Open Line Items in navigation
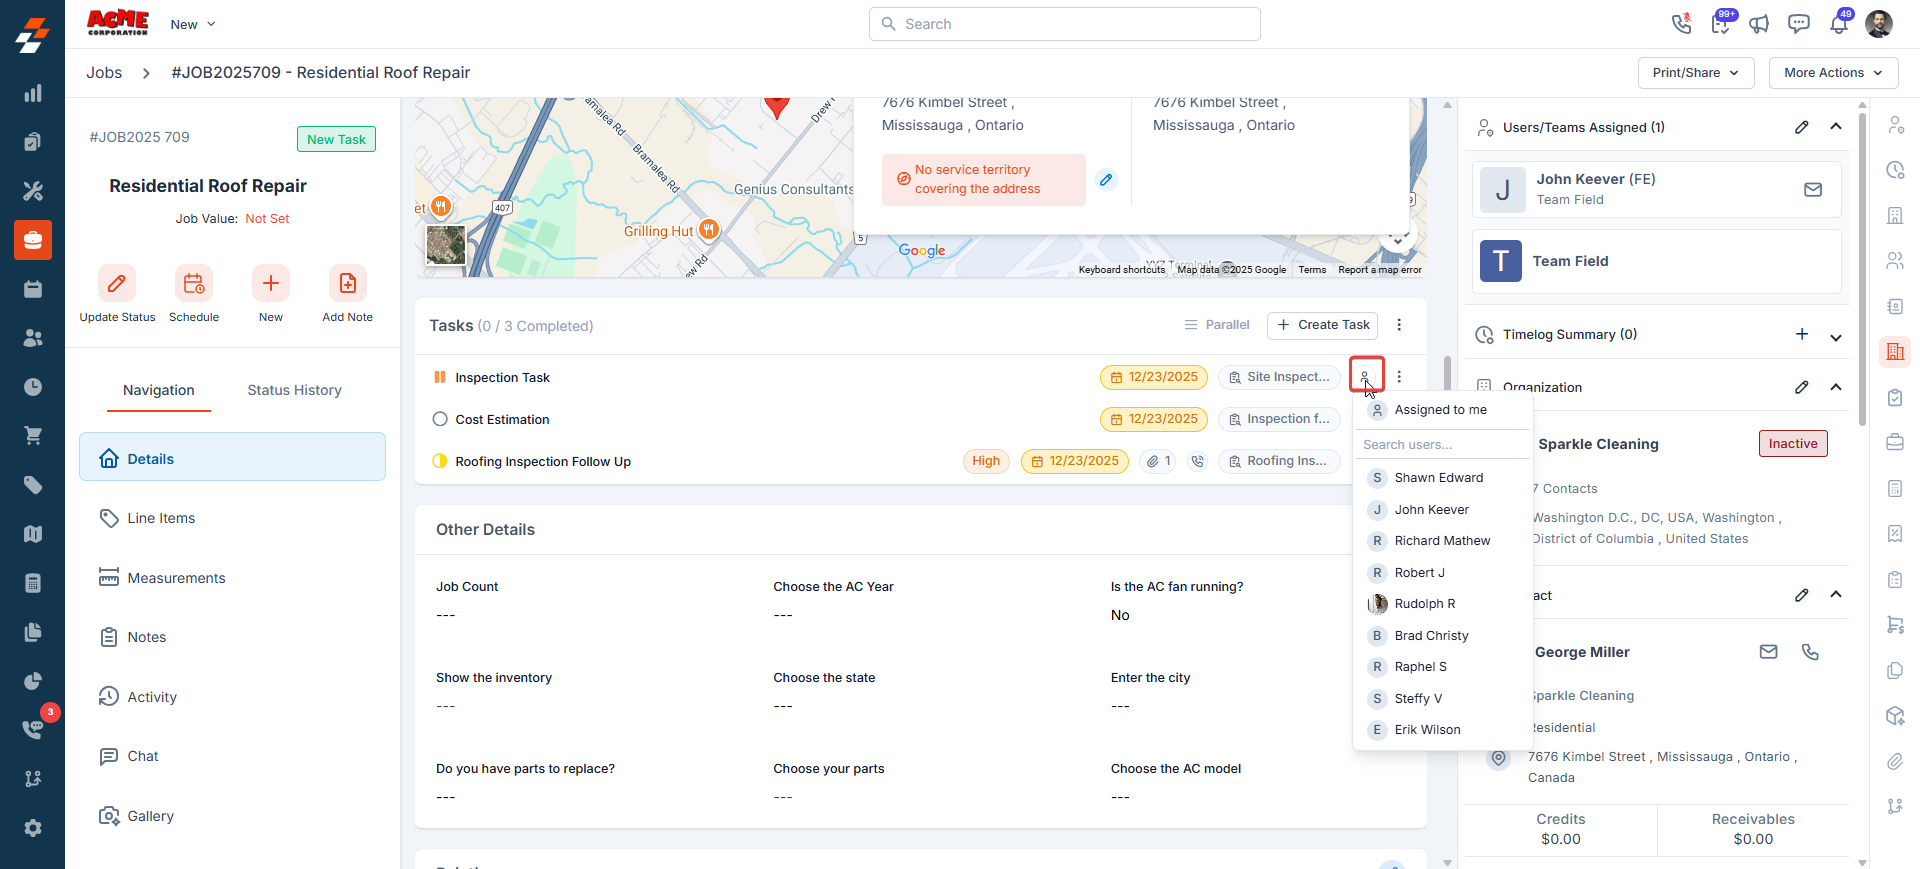 click(x=232, y=518)
